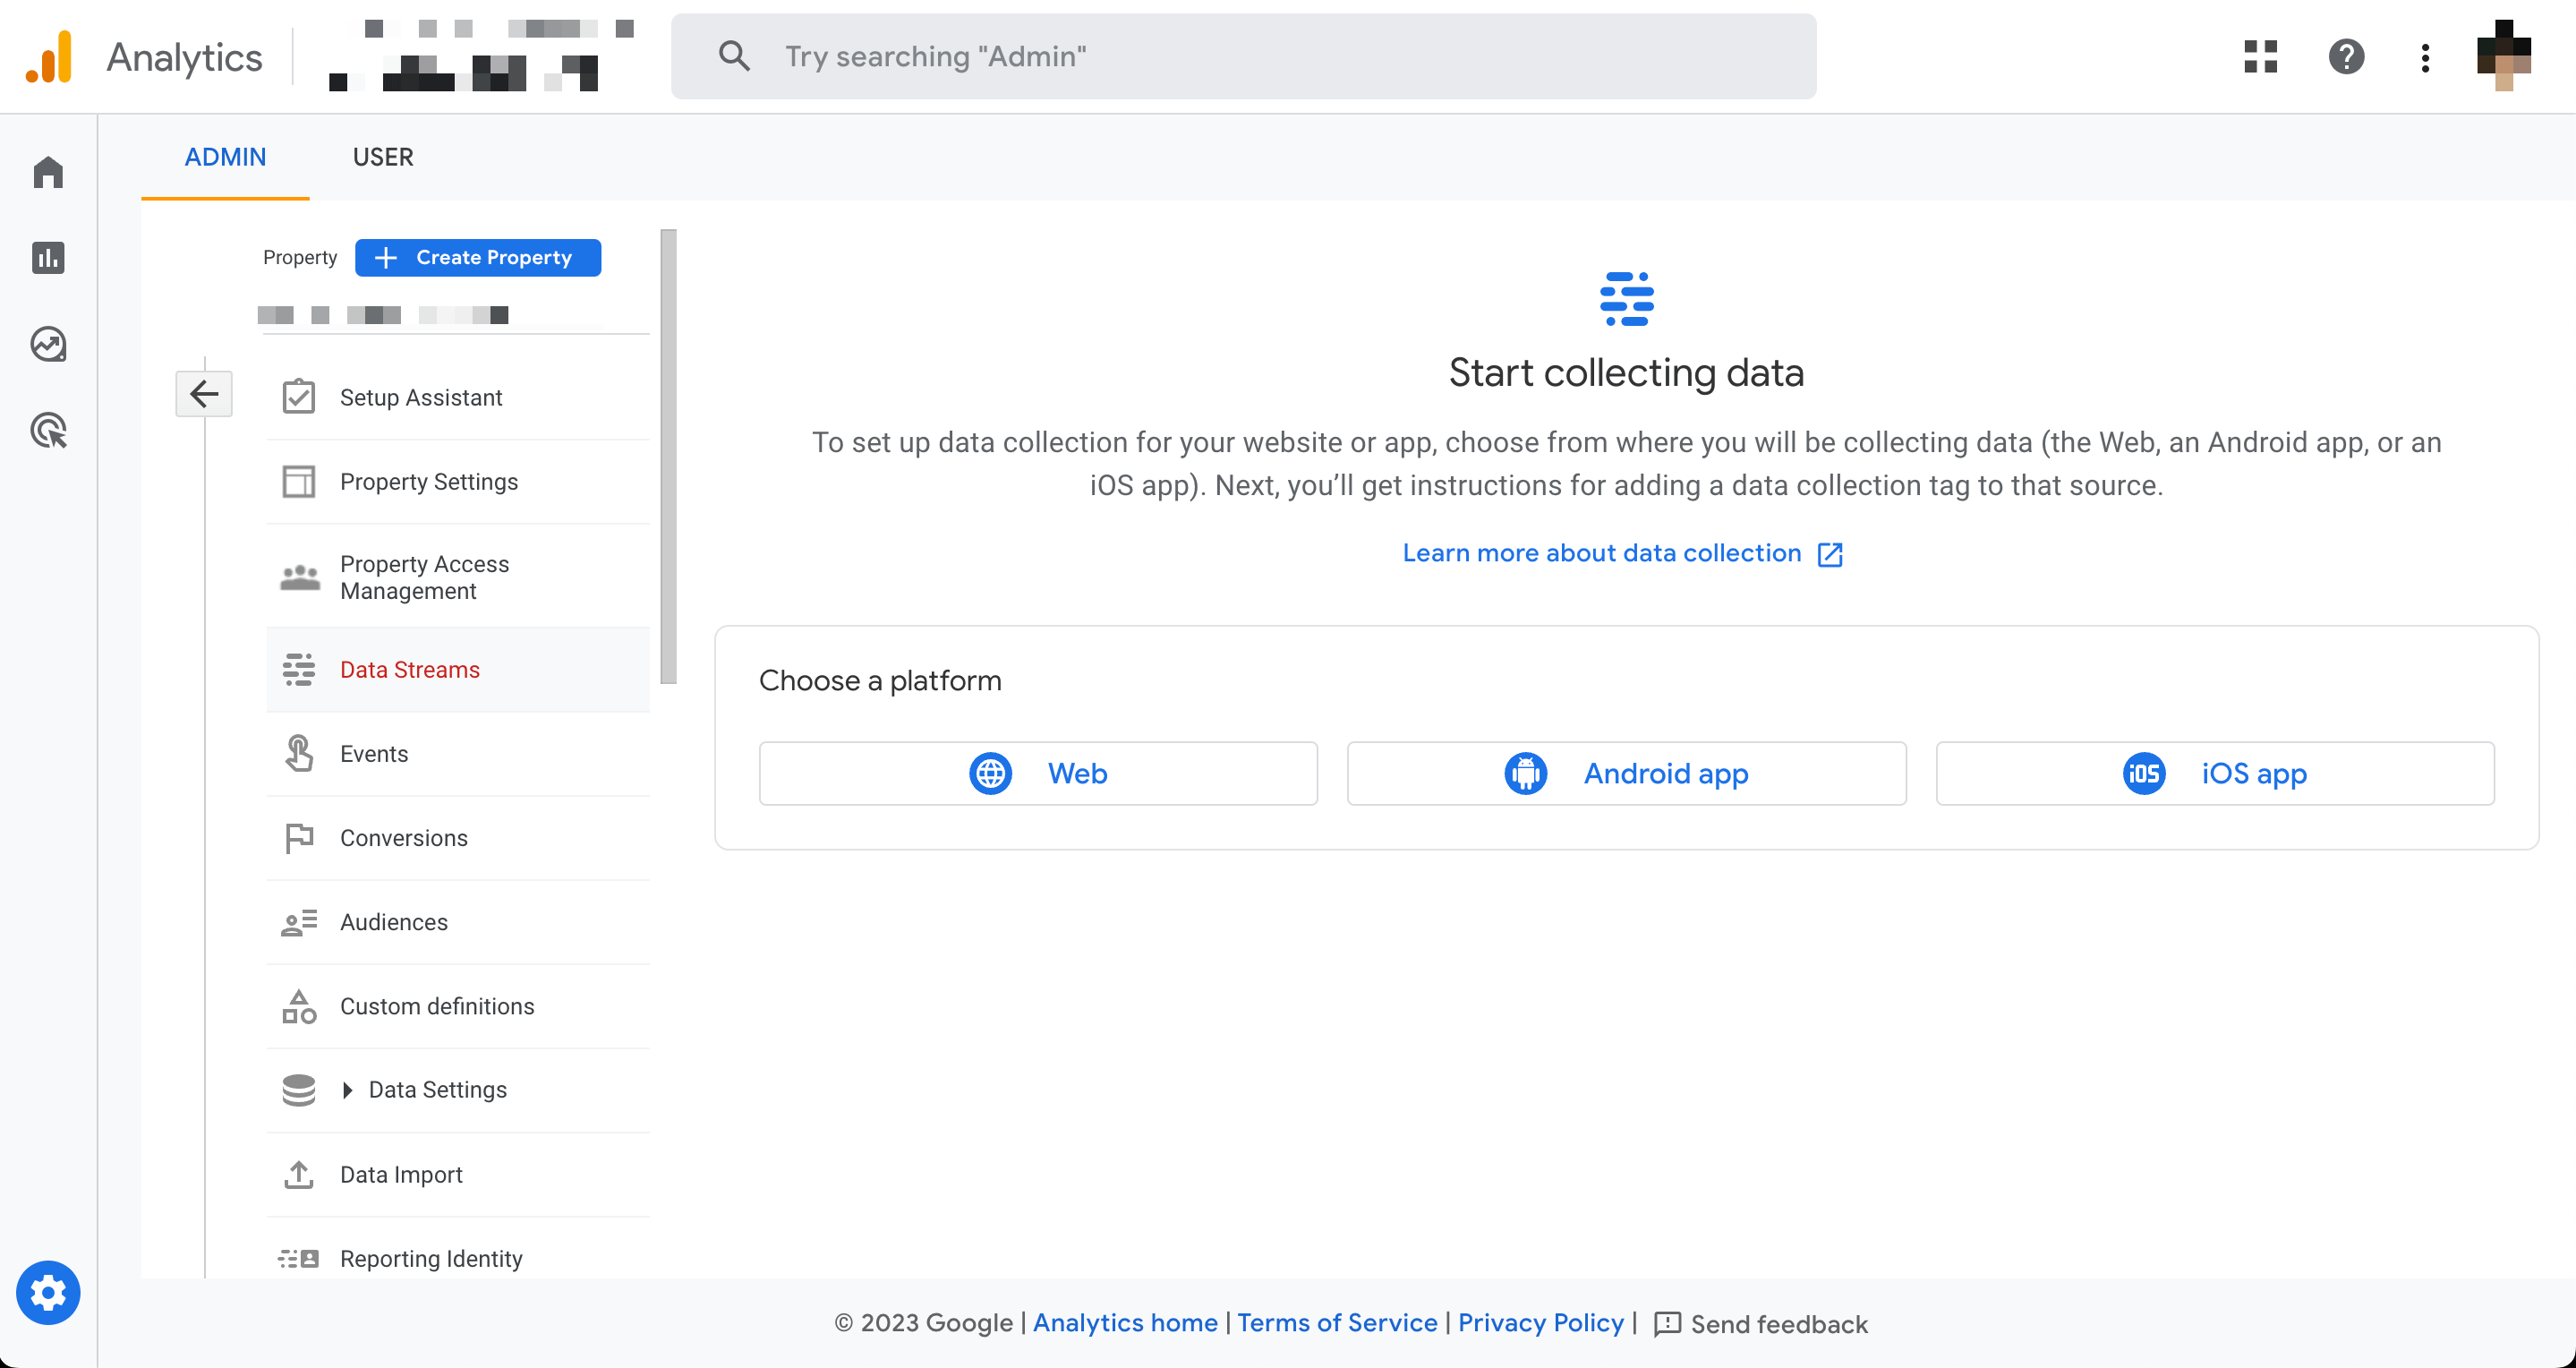Screen dimensions: 2576x1368
Task: Expand the Data Settings section
Action: click(x=349, y=1090)
